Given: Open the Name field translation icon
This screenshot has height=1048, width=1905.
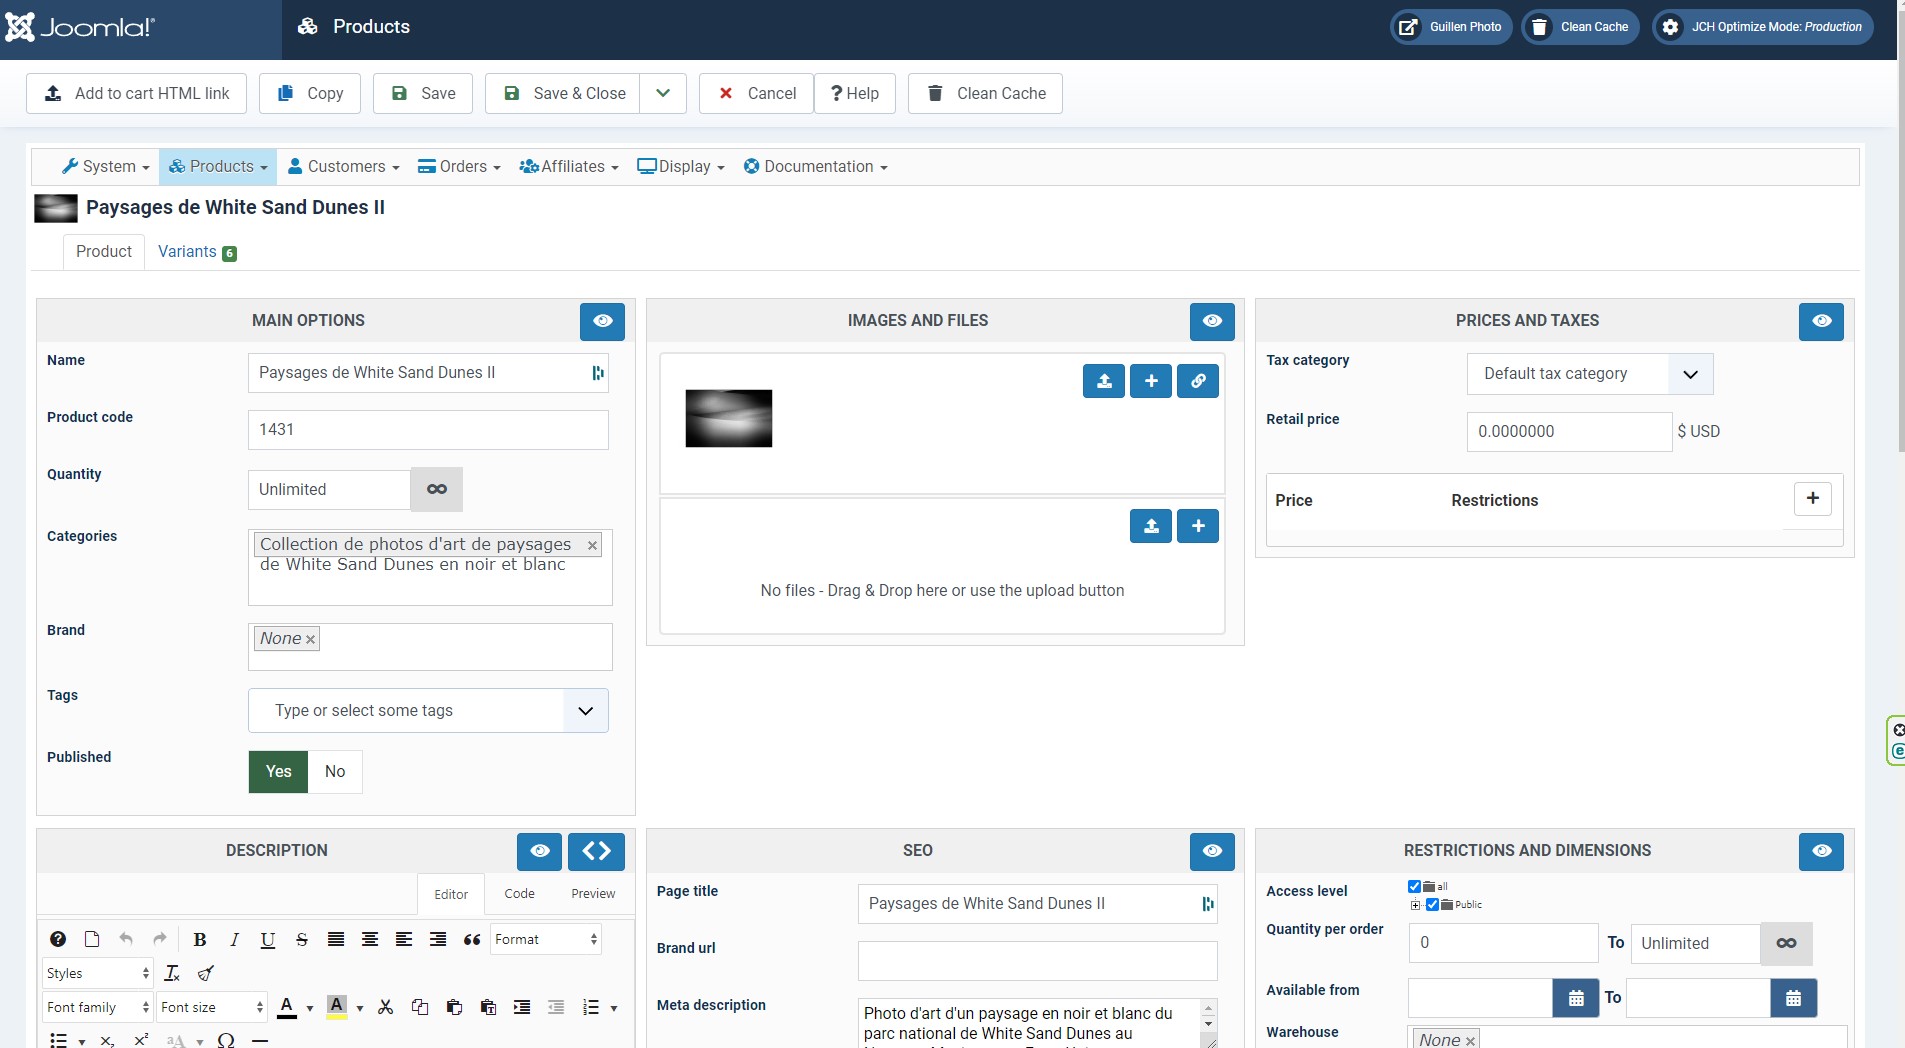Looking at the screenshot, I should [598, 373].
